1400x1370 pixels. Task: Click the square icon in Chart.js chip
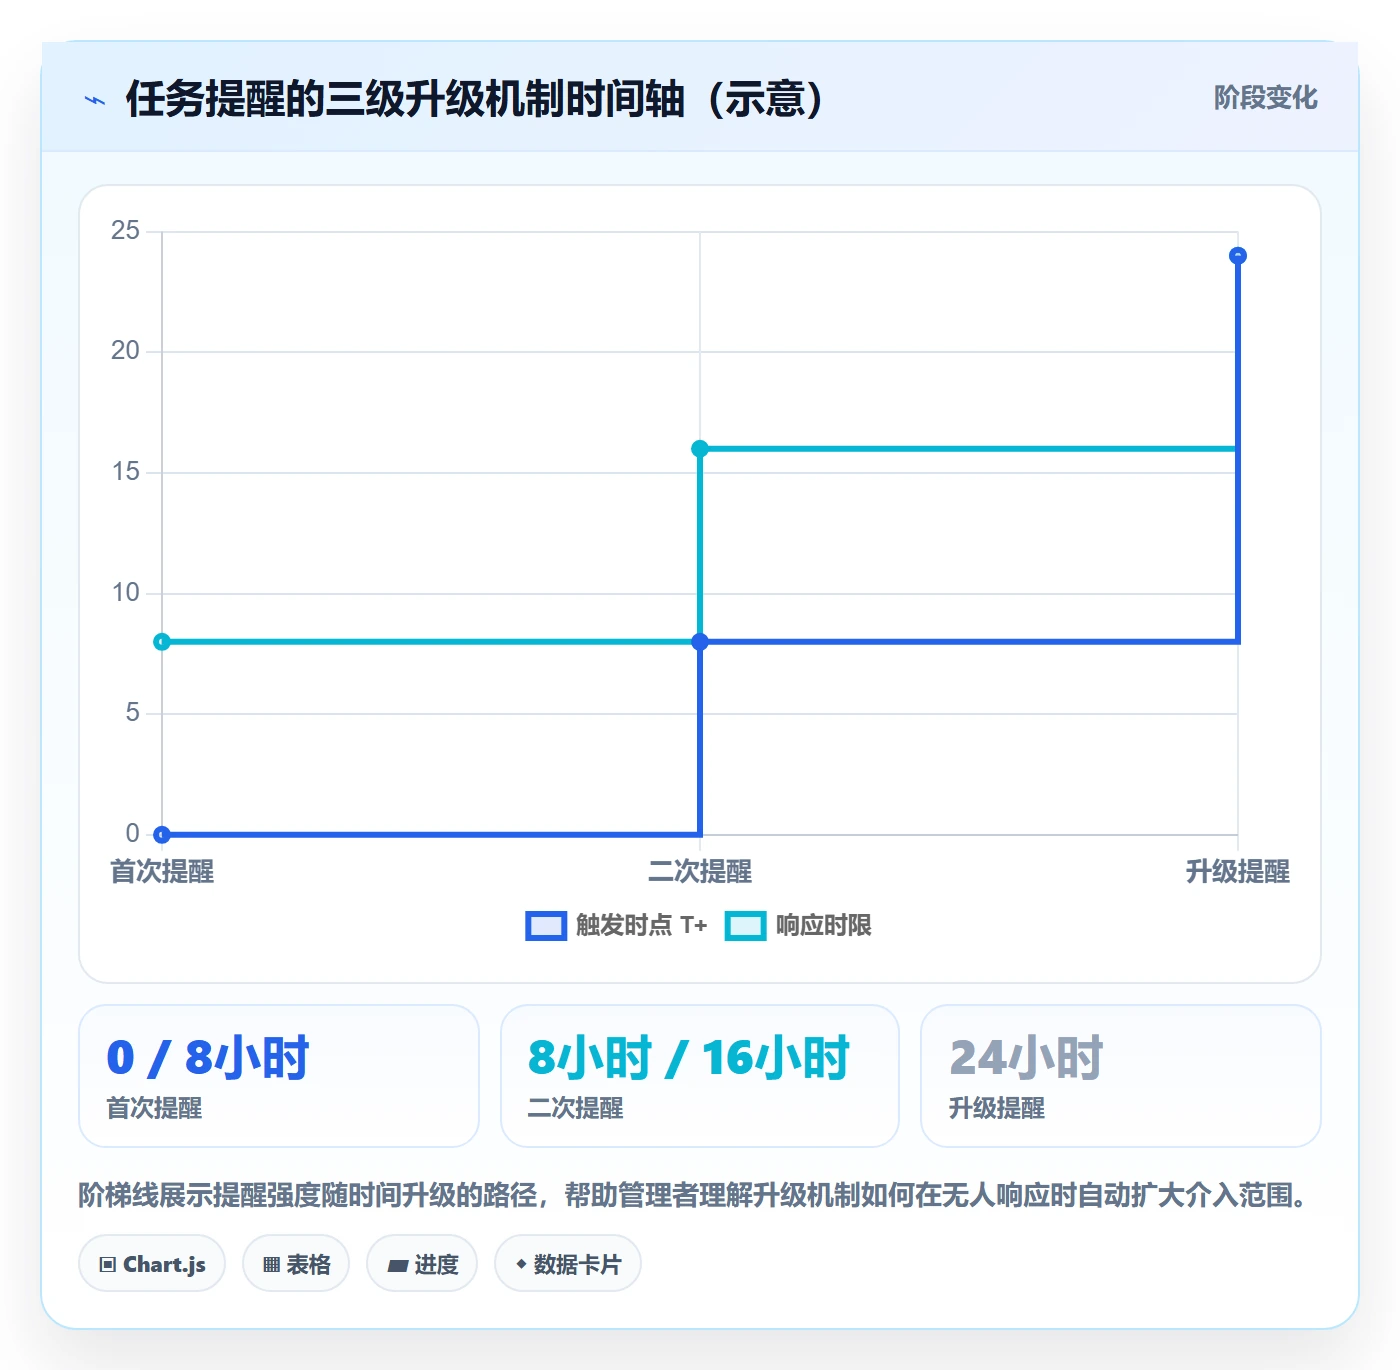[x=108, y=1265]
